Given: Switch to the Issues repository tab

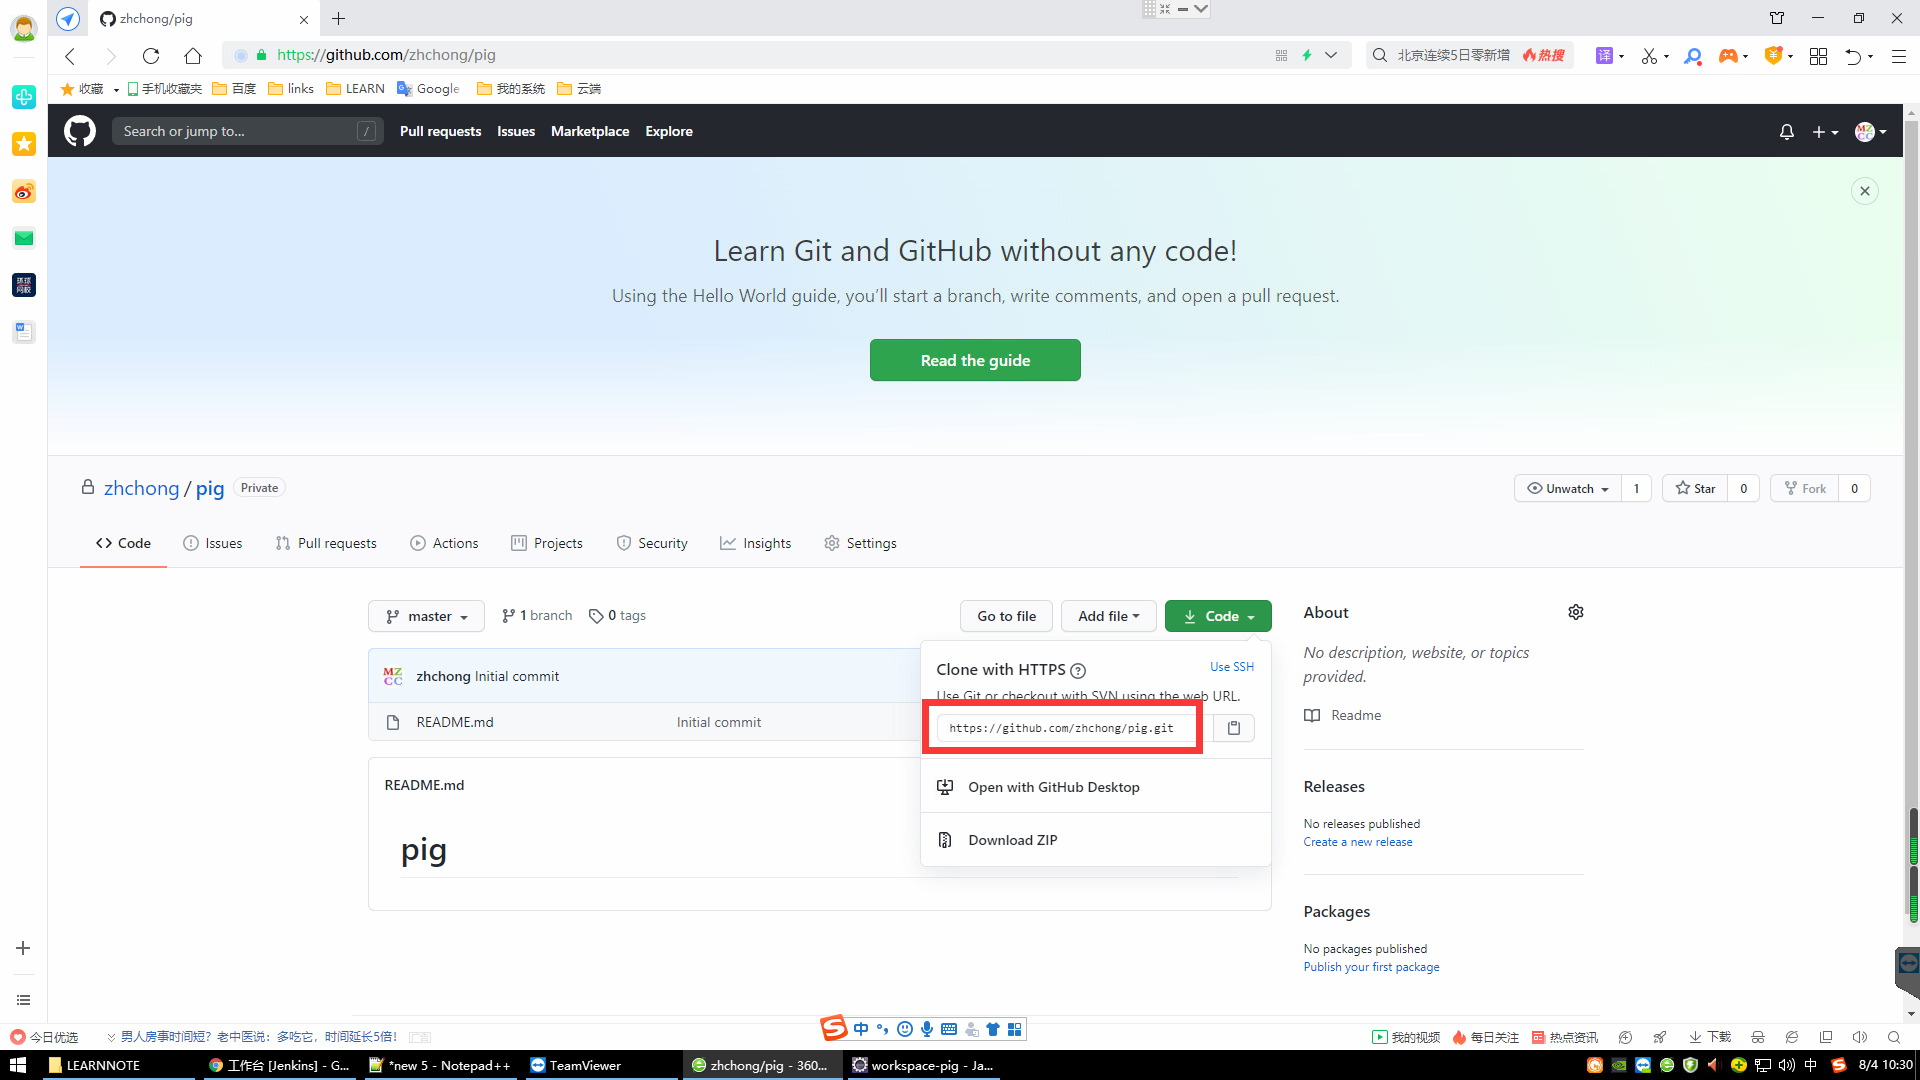Looking at the screenshot, I should tap(213, 543).
